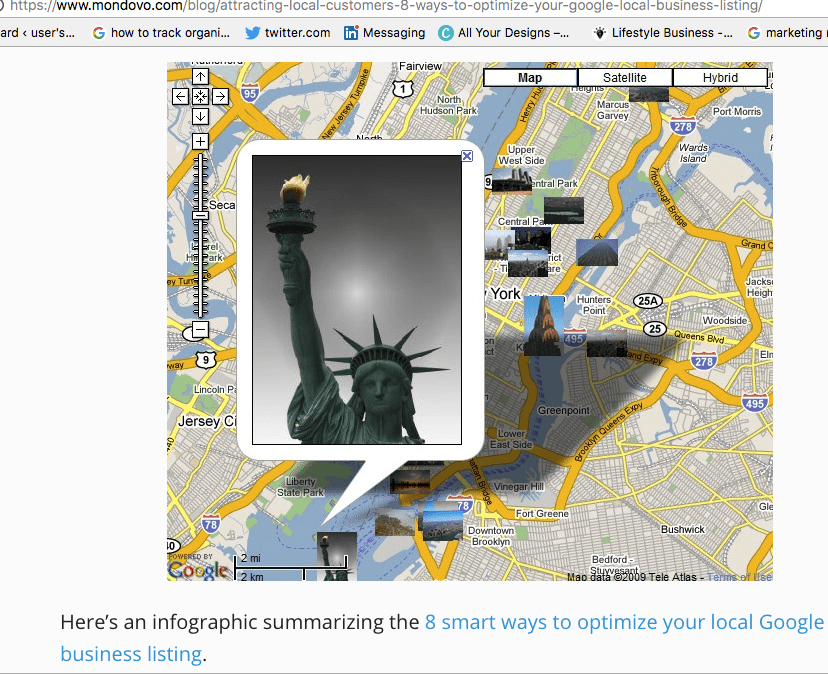Open the Lifestyle Business bookmark
Image resolution: width=828 pixels, height=674 pixels.
click(663, 33)
